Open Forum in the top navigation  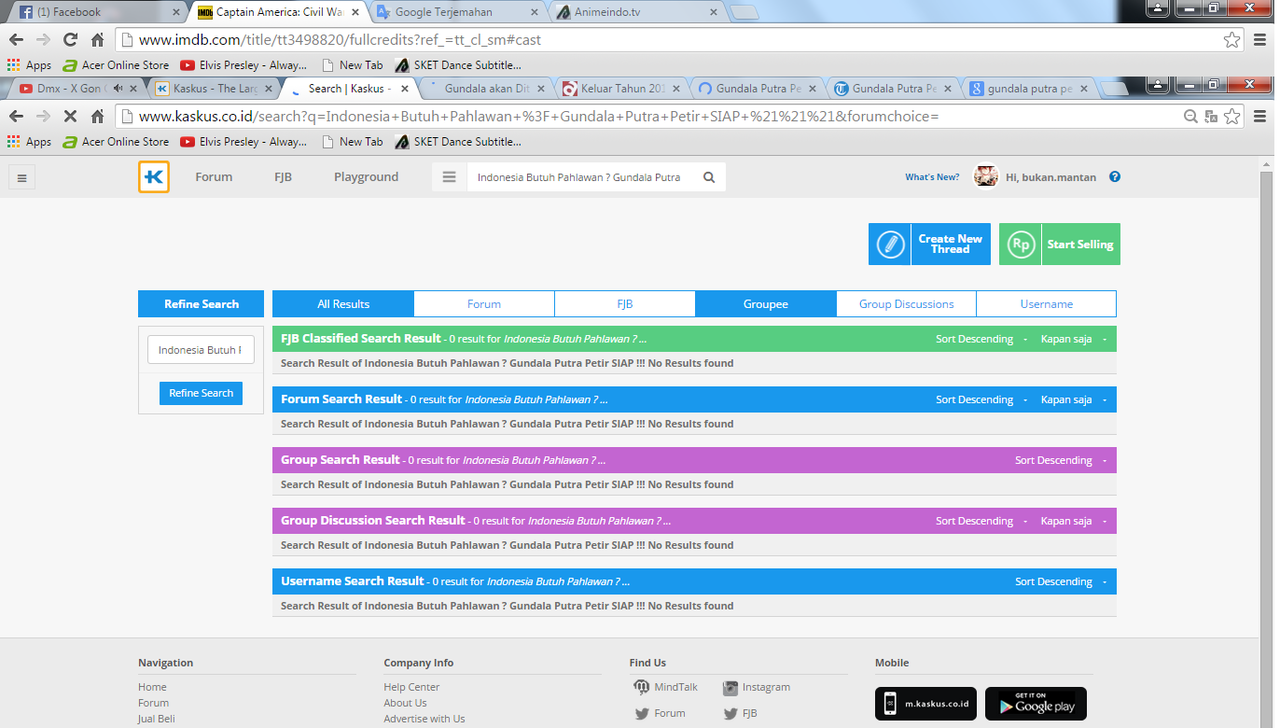point(214,177)
